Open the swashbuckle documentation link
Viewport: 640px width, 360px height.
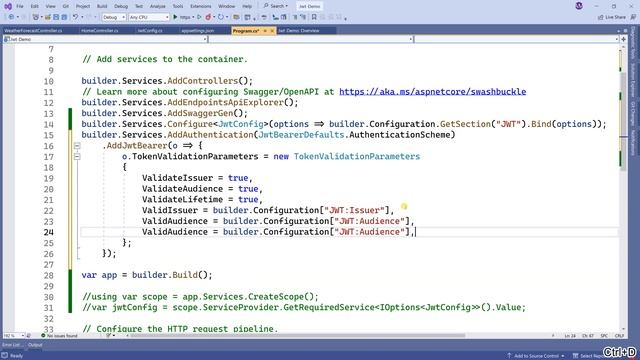coord(432,92)
